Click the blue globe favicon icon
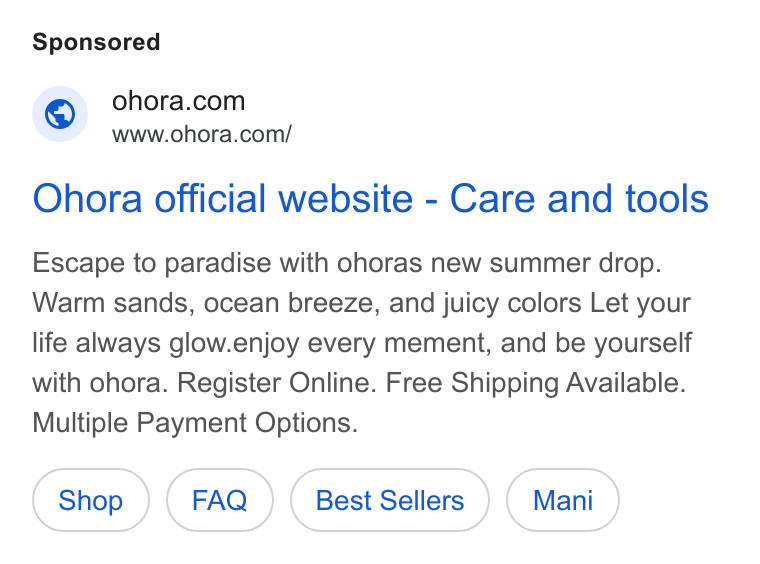This screenshot has width=760, height=564. [60, 114]
